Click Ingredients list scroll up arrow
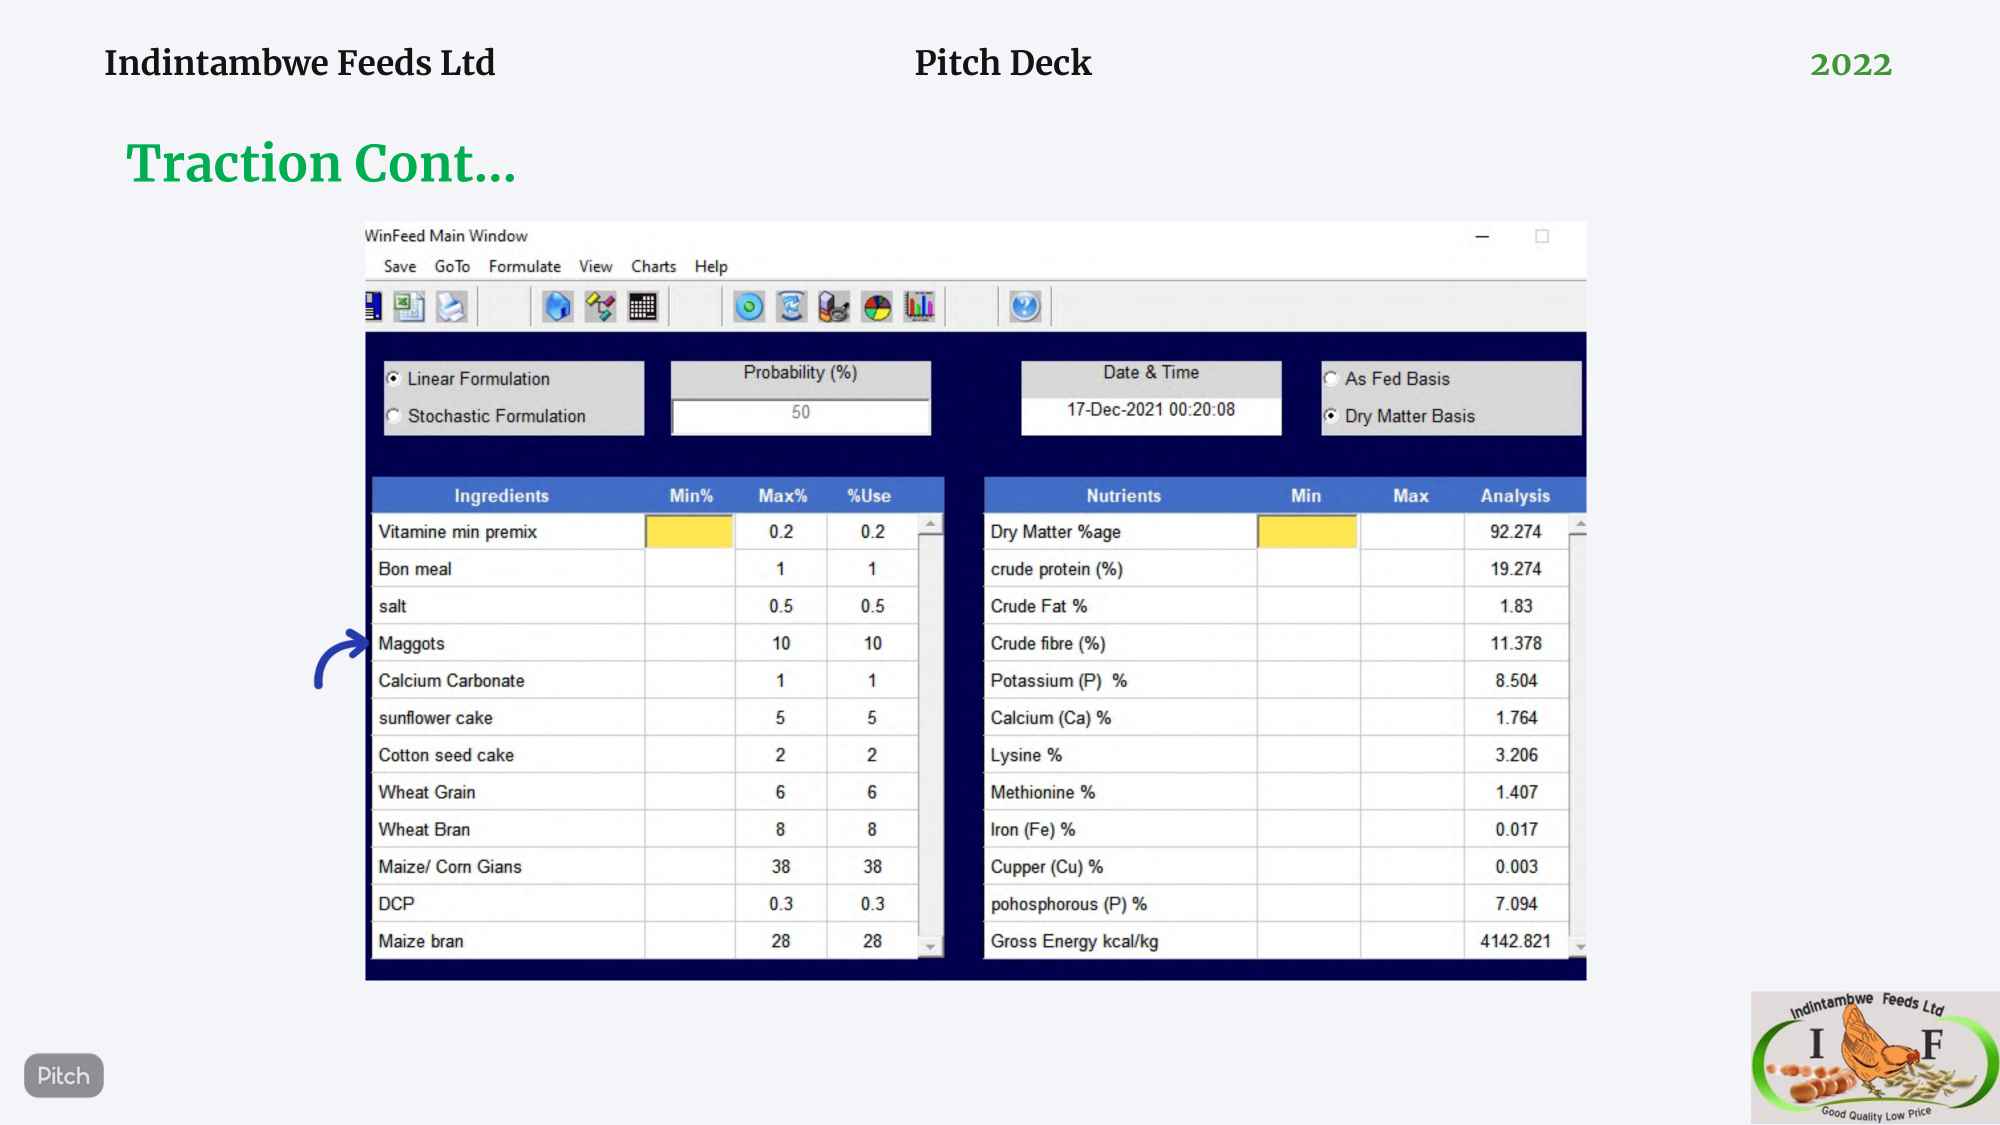Image resolution: width=2000 pixels, height=1125 pixels. pyautogui.click(x=931, y=524)
